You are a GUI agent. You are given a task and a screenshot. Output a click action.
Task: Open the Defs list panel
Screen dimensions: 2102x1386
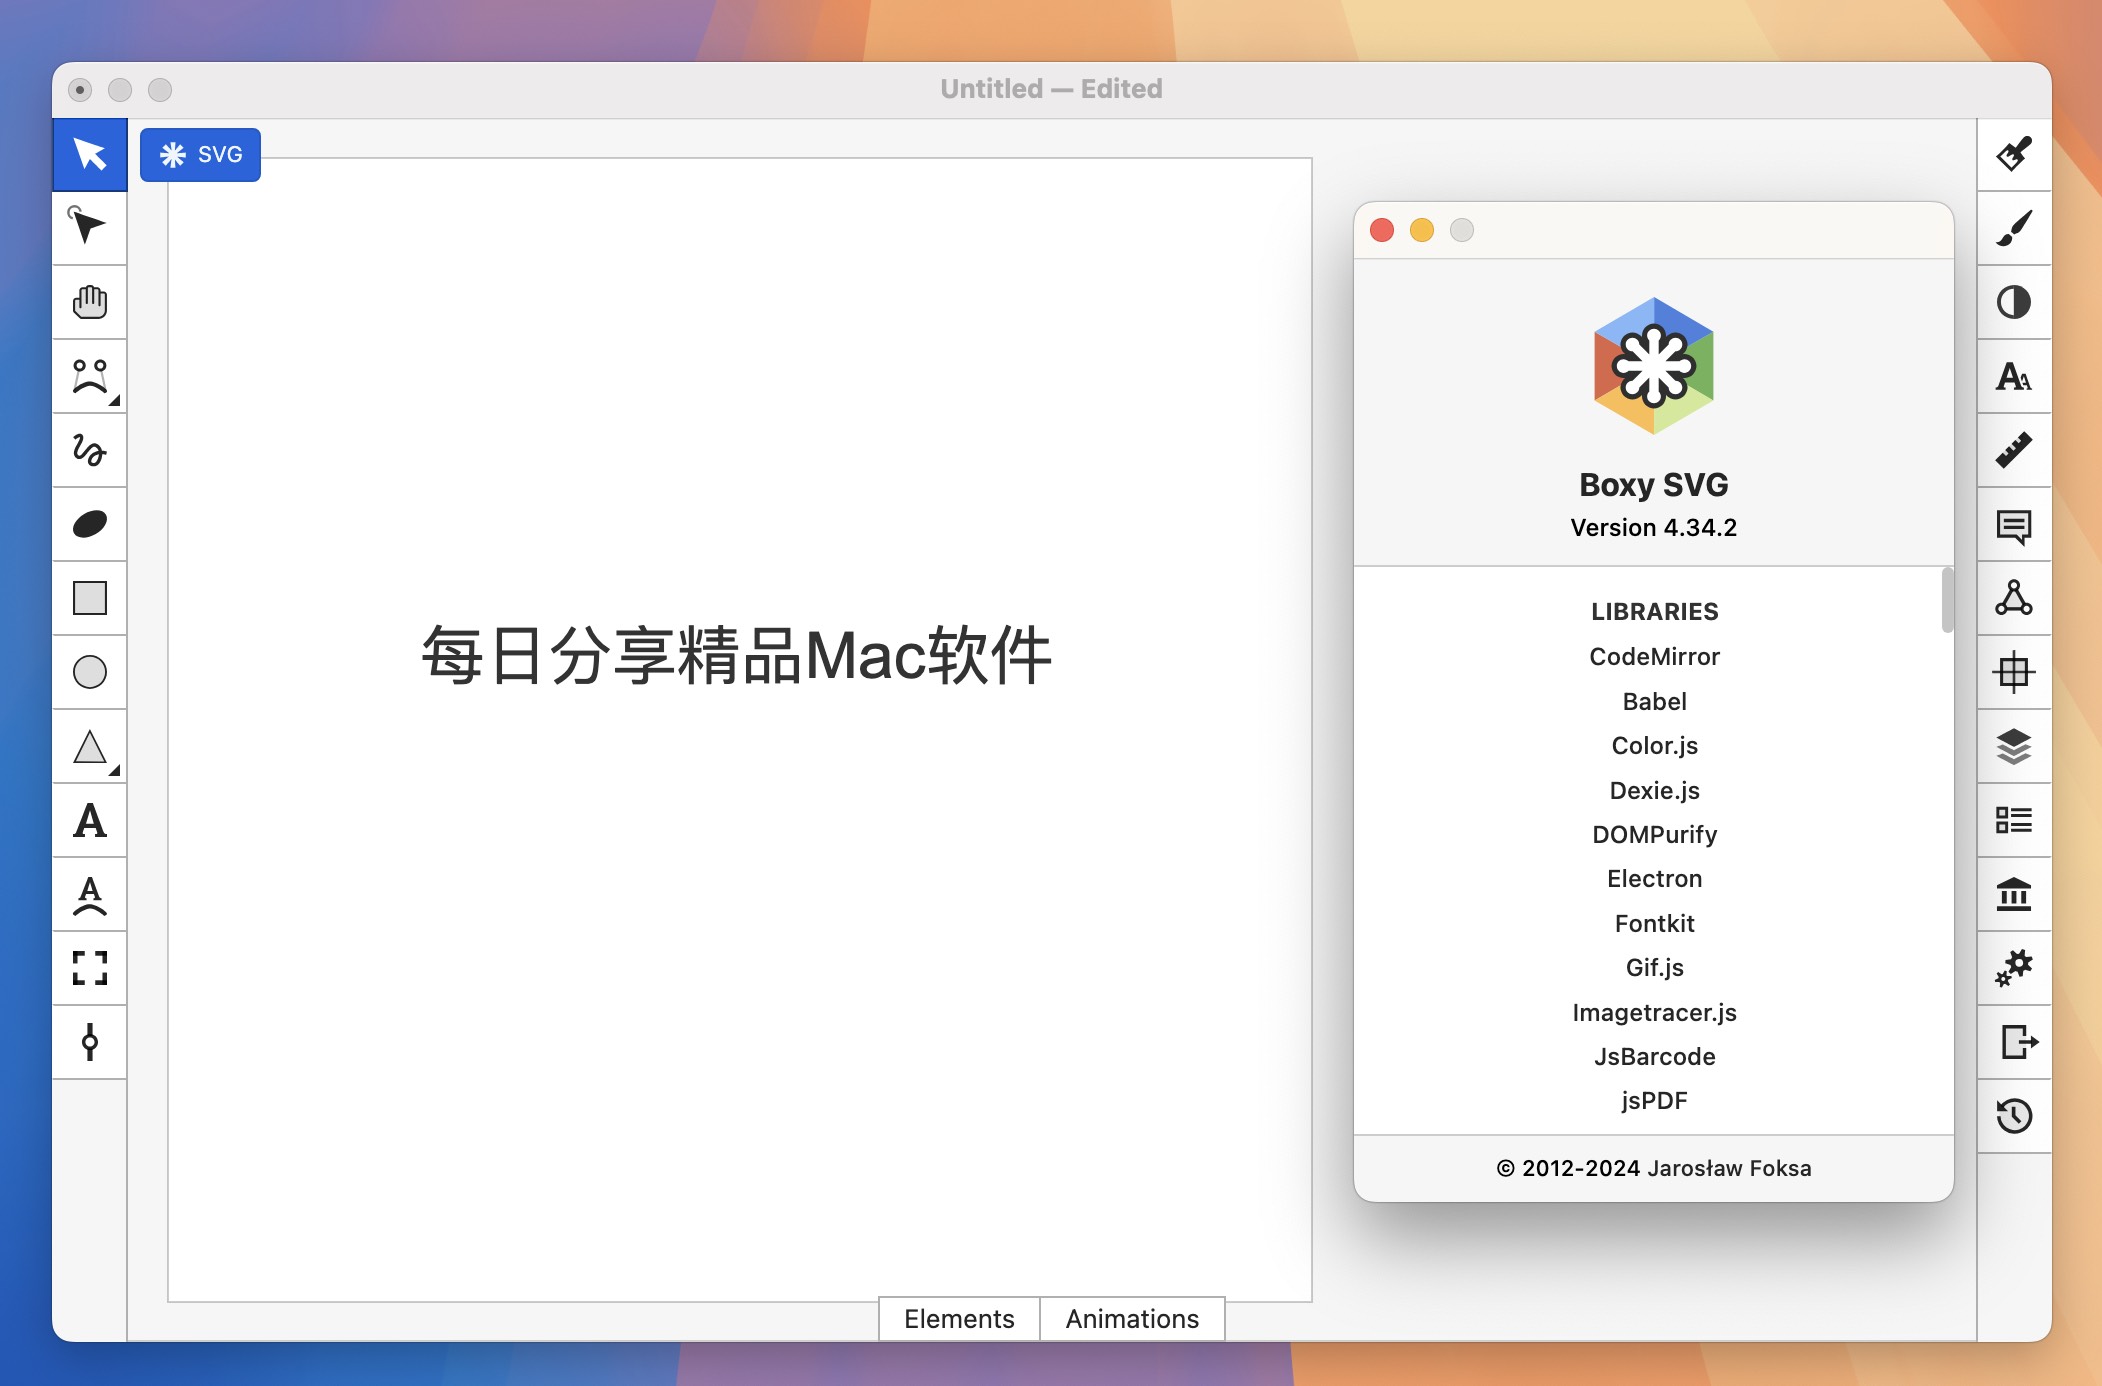pos(2014,820)
